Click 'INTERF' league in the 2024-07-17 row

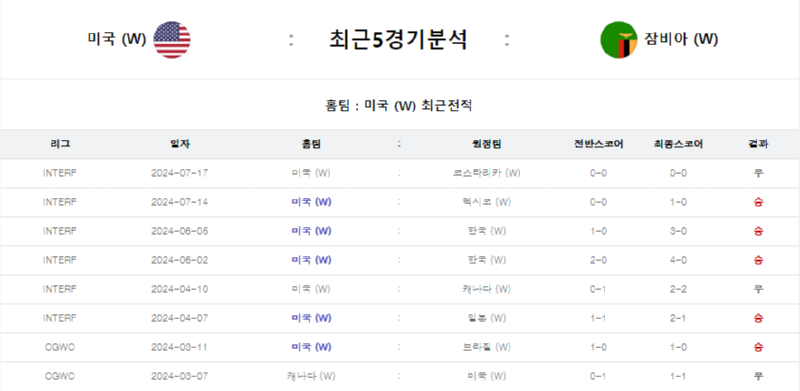[60, 173]
